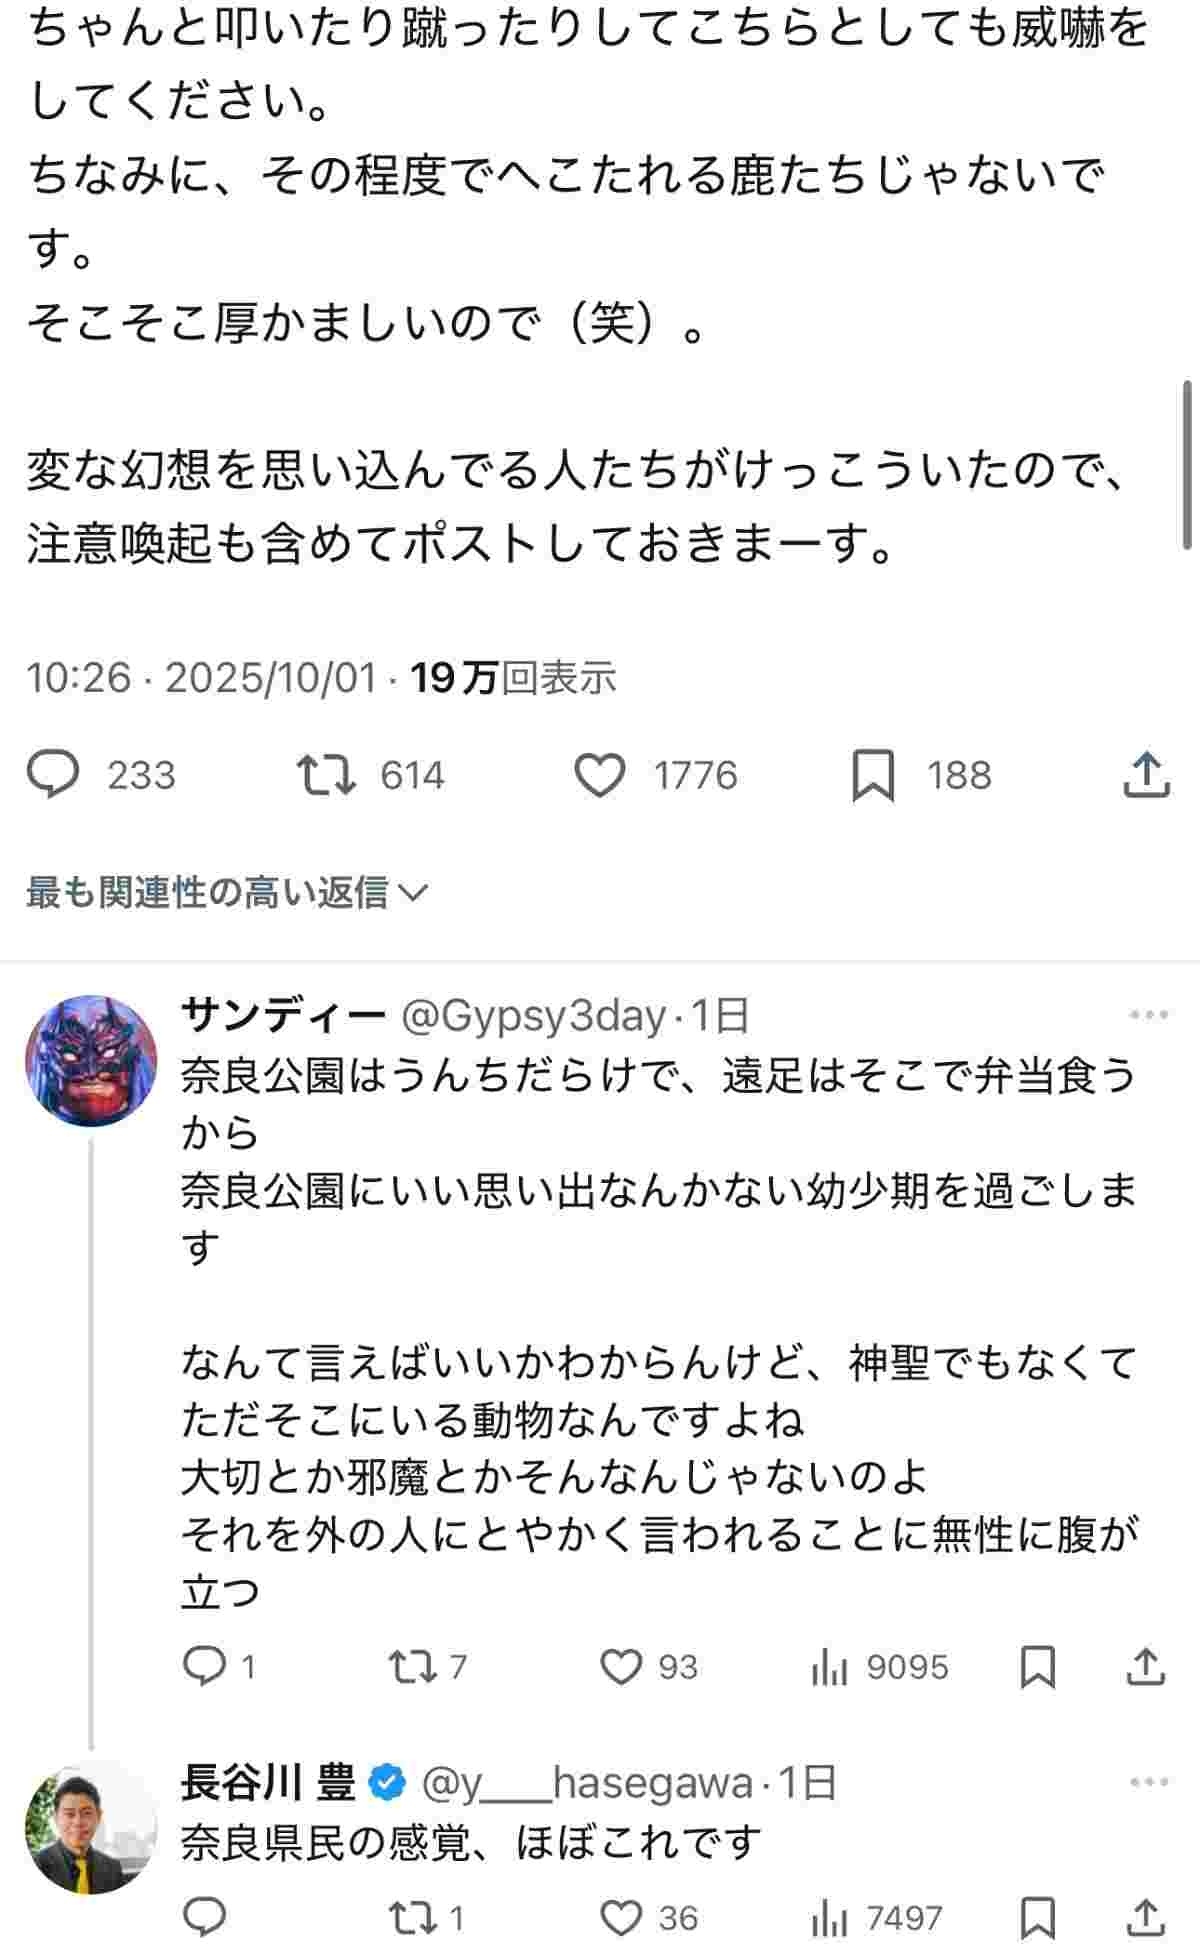1200x1953 pixels.
Task: Open the @Gypsy3day handle link
Action: 533,1016
